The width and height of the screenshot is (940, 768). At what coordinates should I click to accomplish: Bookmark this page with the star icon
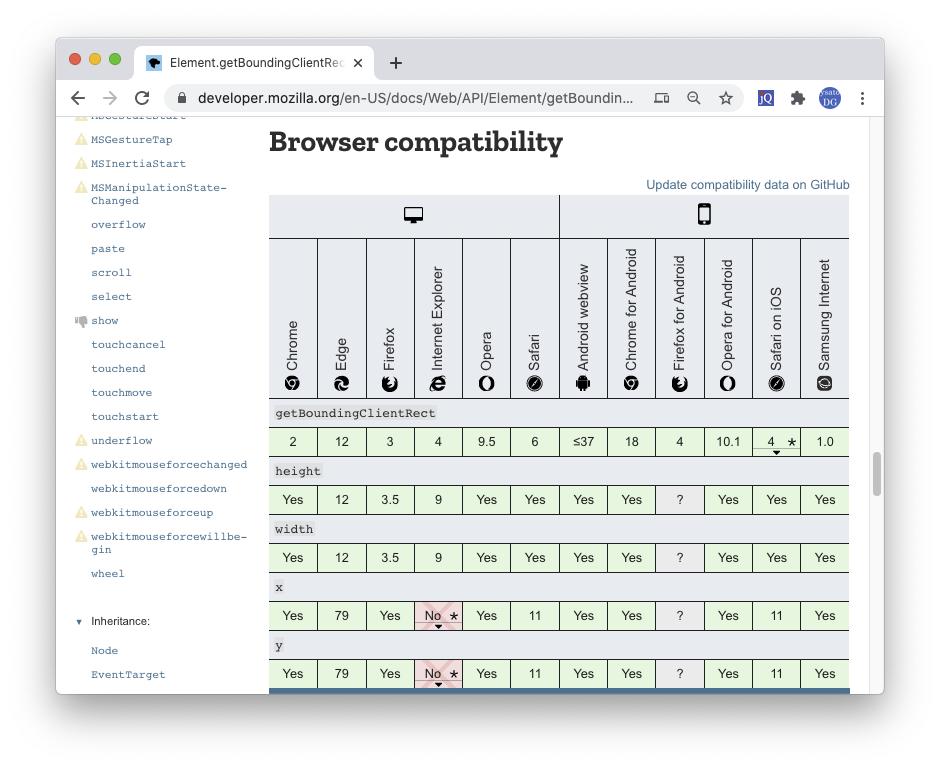(726, 98)
